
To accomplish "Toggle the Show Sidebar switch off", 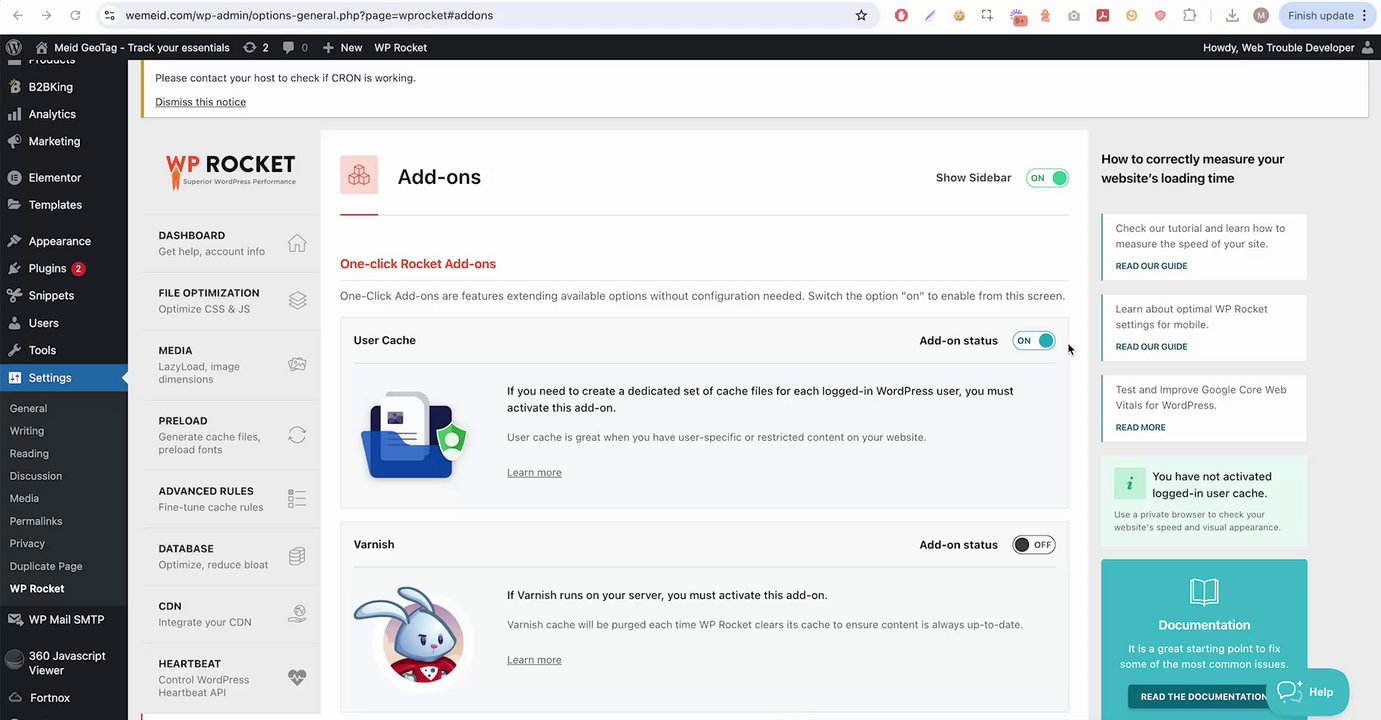I will 1047,178.
